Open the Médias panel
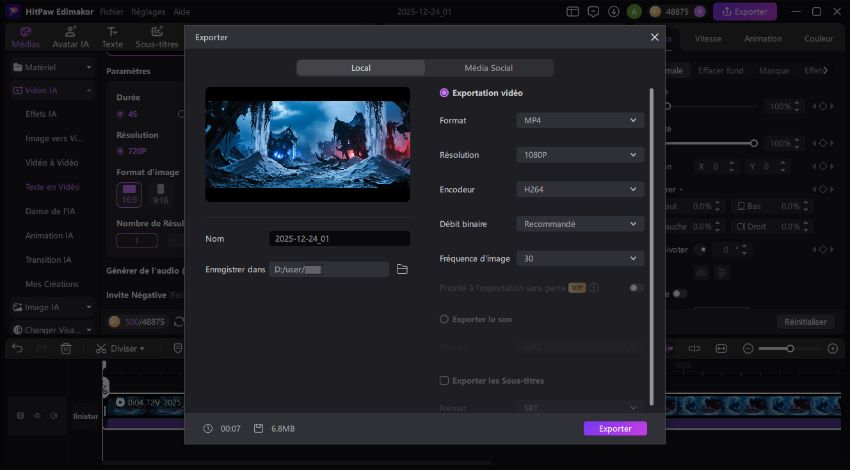Image resolution: width=850 pixels, height=470 pixels. pyautogui.click(x=25, y=39)
